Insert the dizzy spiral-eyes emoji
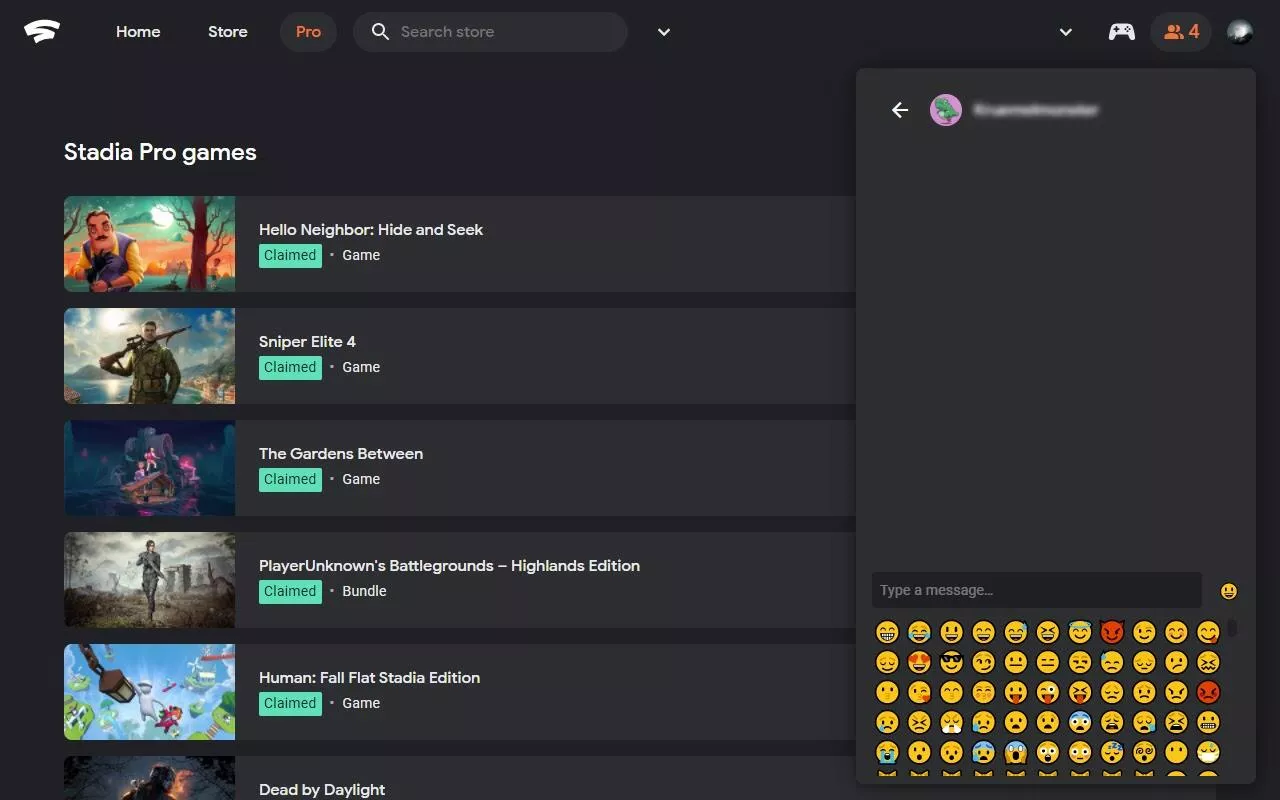This screenshot has width=1280, height=800. click(1144, 752)
